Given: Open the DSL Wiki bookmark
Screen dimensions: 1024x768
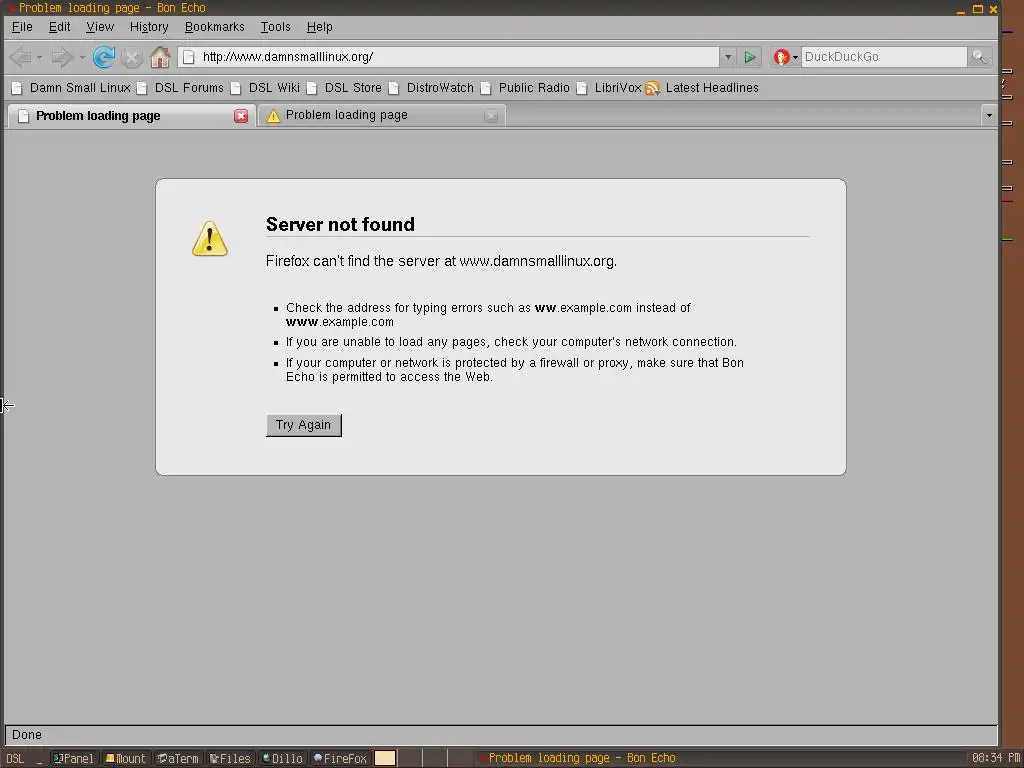Looking at the screenshot, I should coord(265,88).
